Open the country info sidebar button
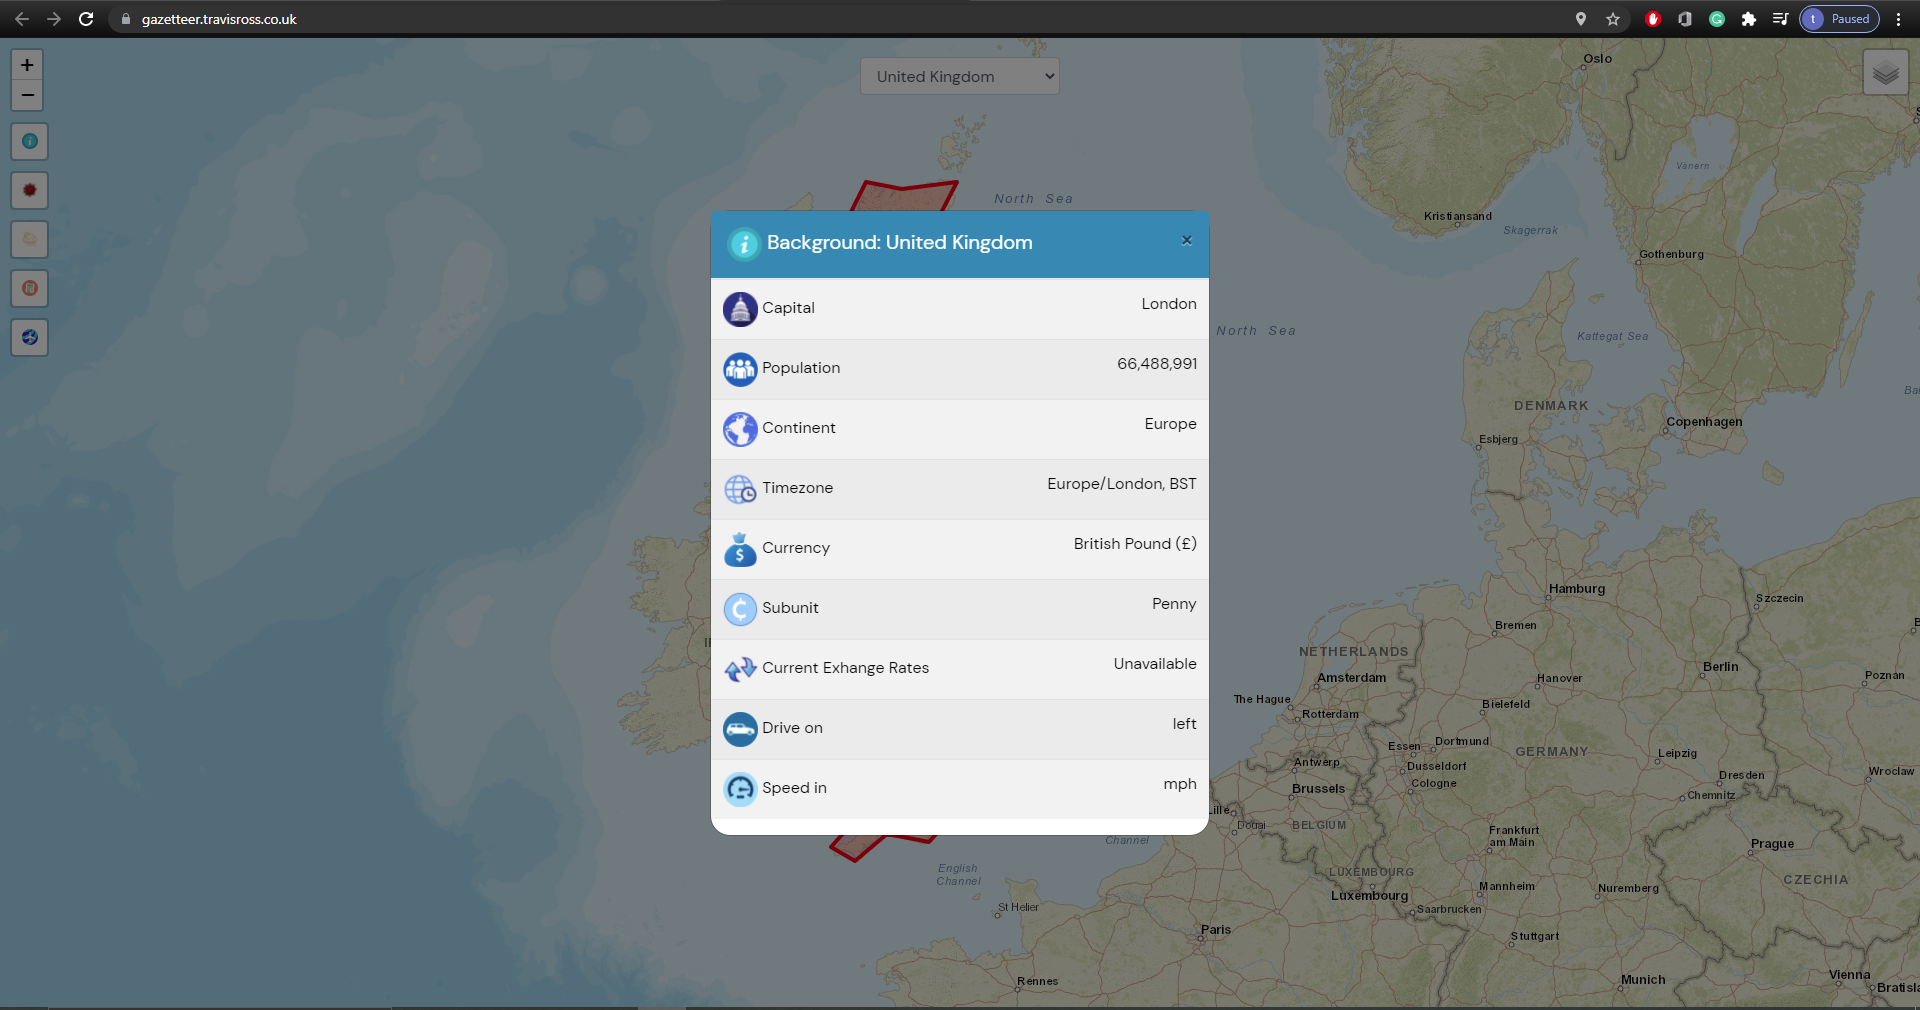Image resolution: width=1920 pixels, height=1010 pixels. (x=30, y=141)
